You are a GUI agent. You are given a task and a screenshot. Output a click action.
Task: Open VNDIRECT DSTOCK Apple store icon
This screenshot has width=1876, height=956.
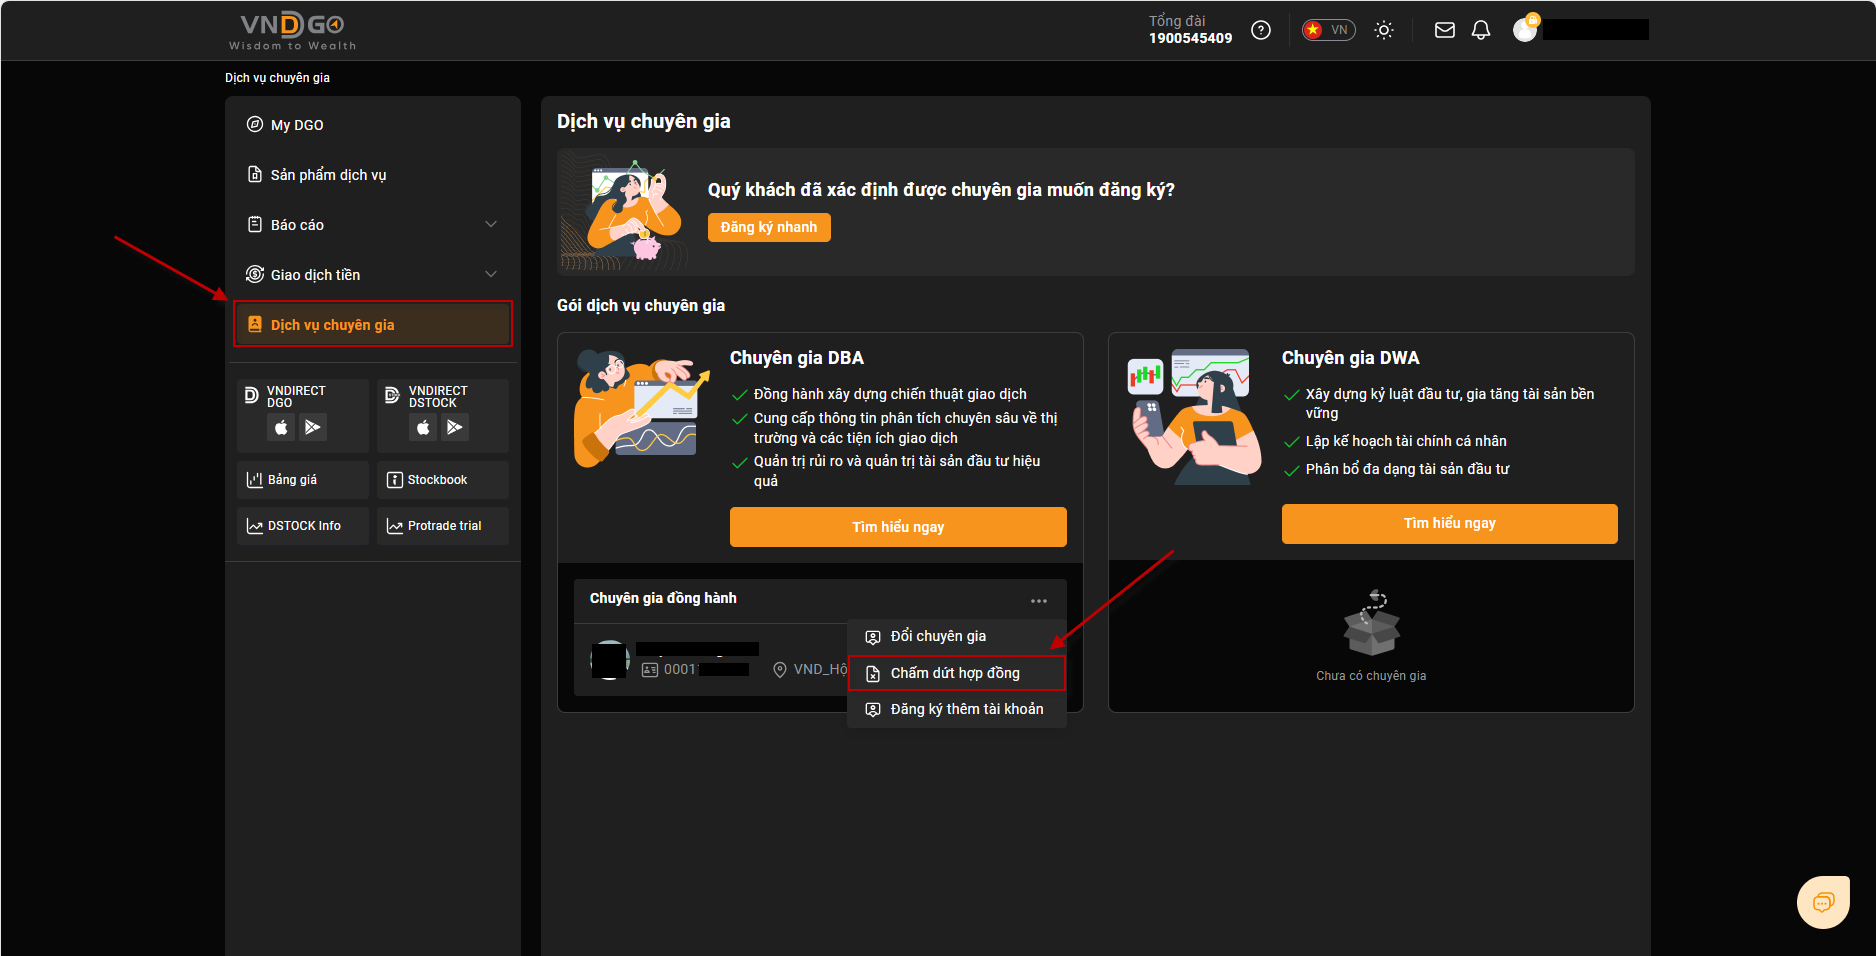tap(423, 427)
